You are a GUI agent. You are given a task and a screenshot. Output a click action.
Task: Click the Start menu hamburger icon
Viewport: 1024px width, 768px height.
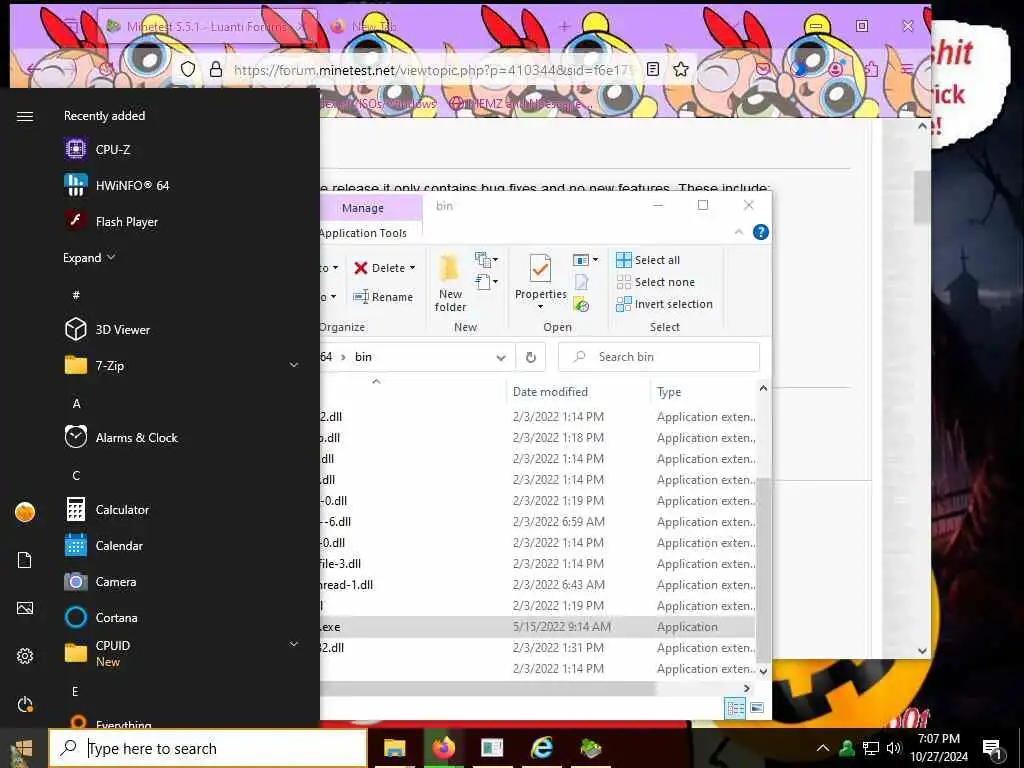[x=25, y=116]
